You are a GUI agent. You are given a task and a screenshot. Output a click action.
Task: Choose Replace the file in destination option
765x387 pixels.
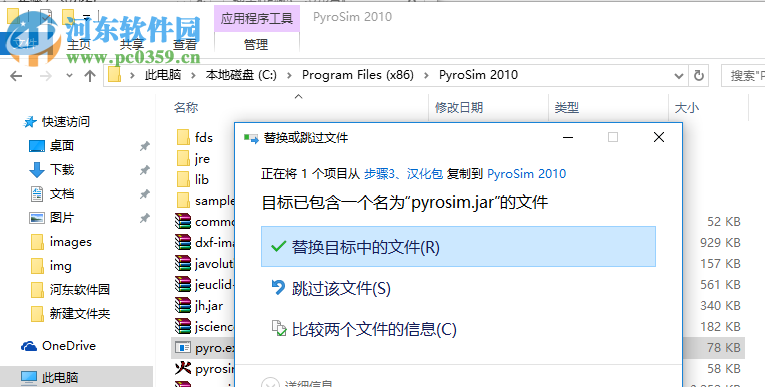(x=458, y=246)
